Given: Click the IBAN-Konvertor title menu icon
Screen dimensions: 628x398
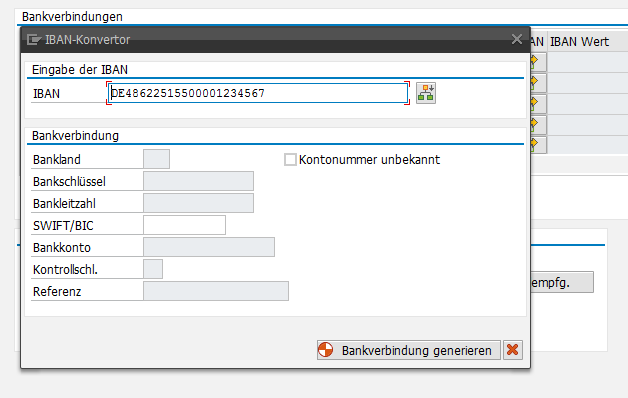Looking at the screenshot, I should coord(34,40).
